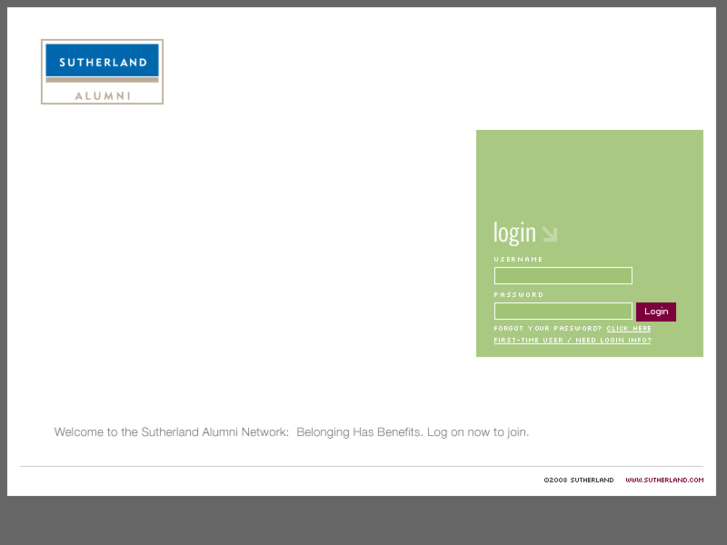Image resolution: width=727 pixels, height=545 pixels.
Task: Click the 'USERNAME' label
Action: pos(518,259)
